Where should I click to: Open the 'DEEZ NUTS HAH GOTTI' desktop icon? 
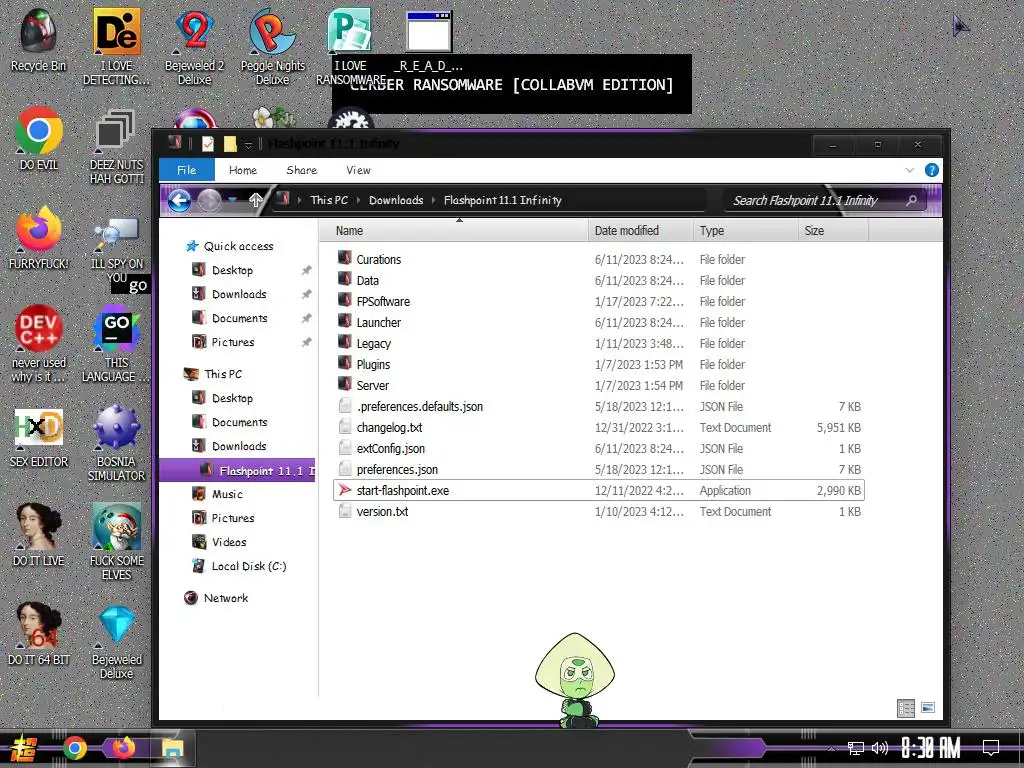pos(116,145)
